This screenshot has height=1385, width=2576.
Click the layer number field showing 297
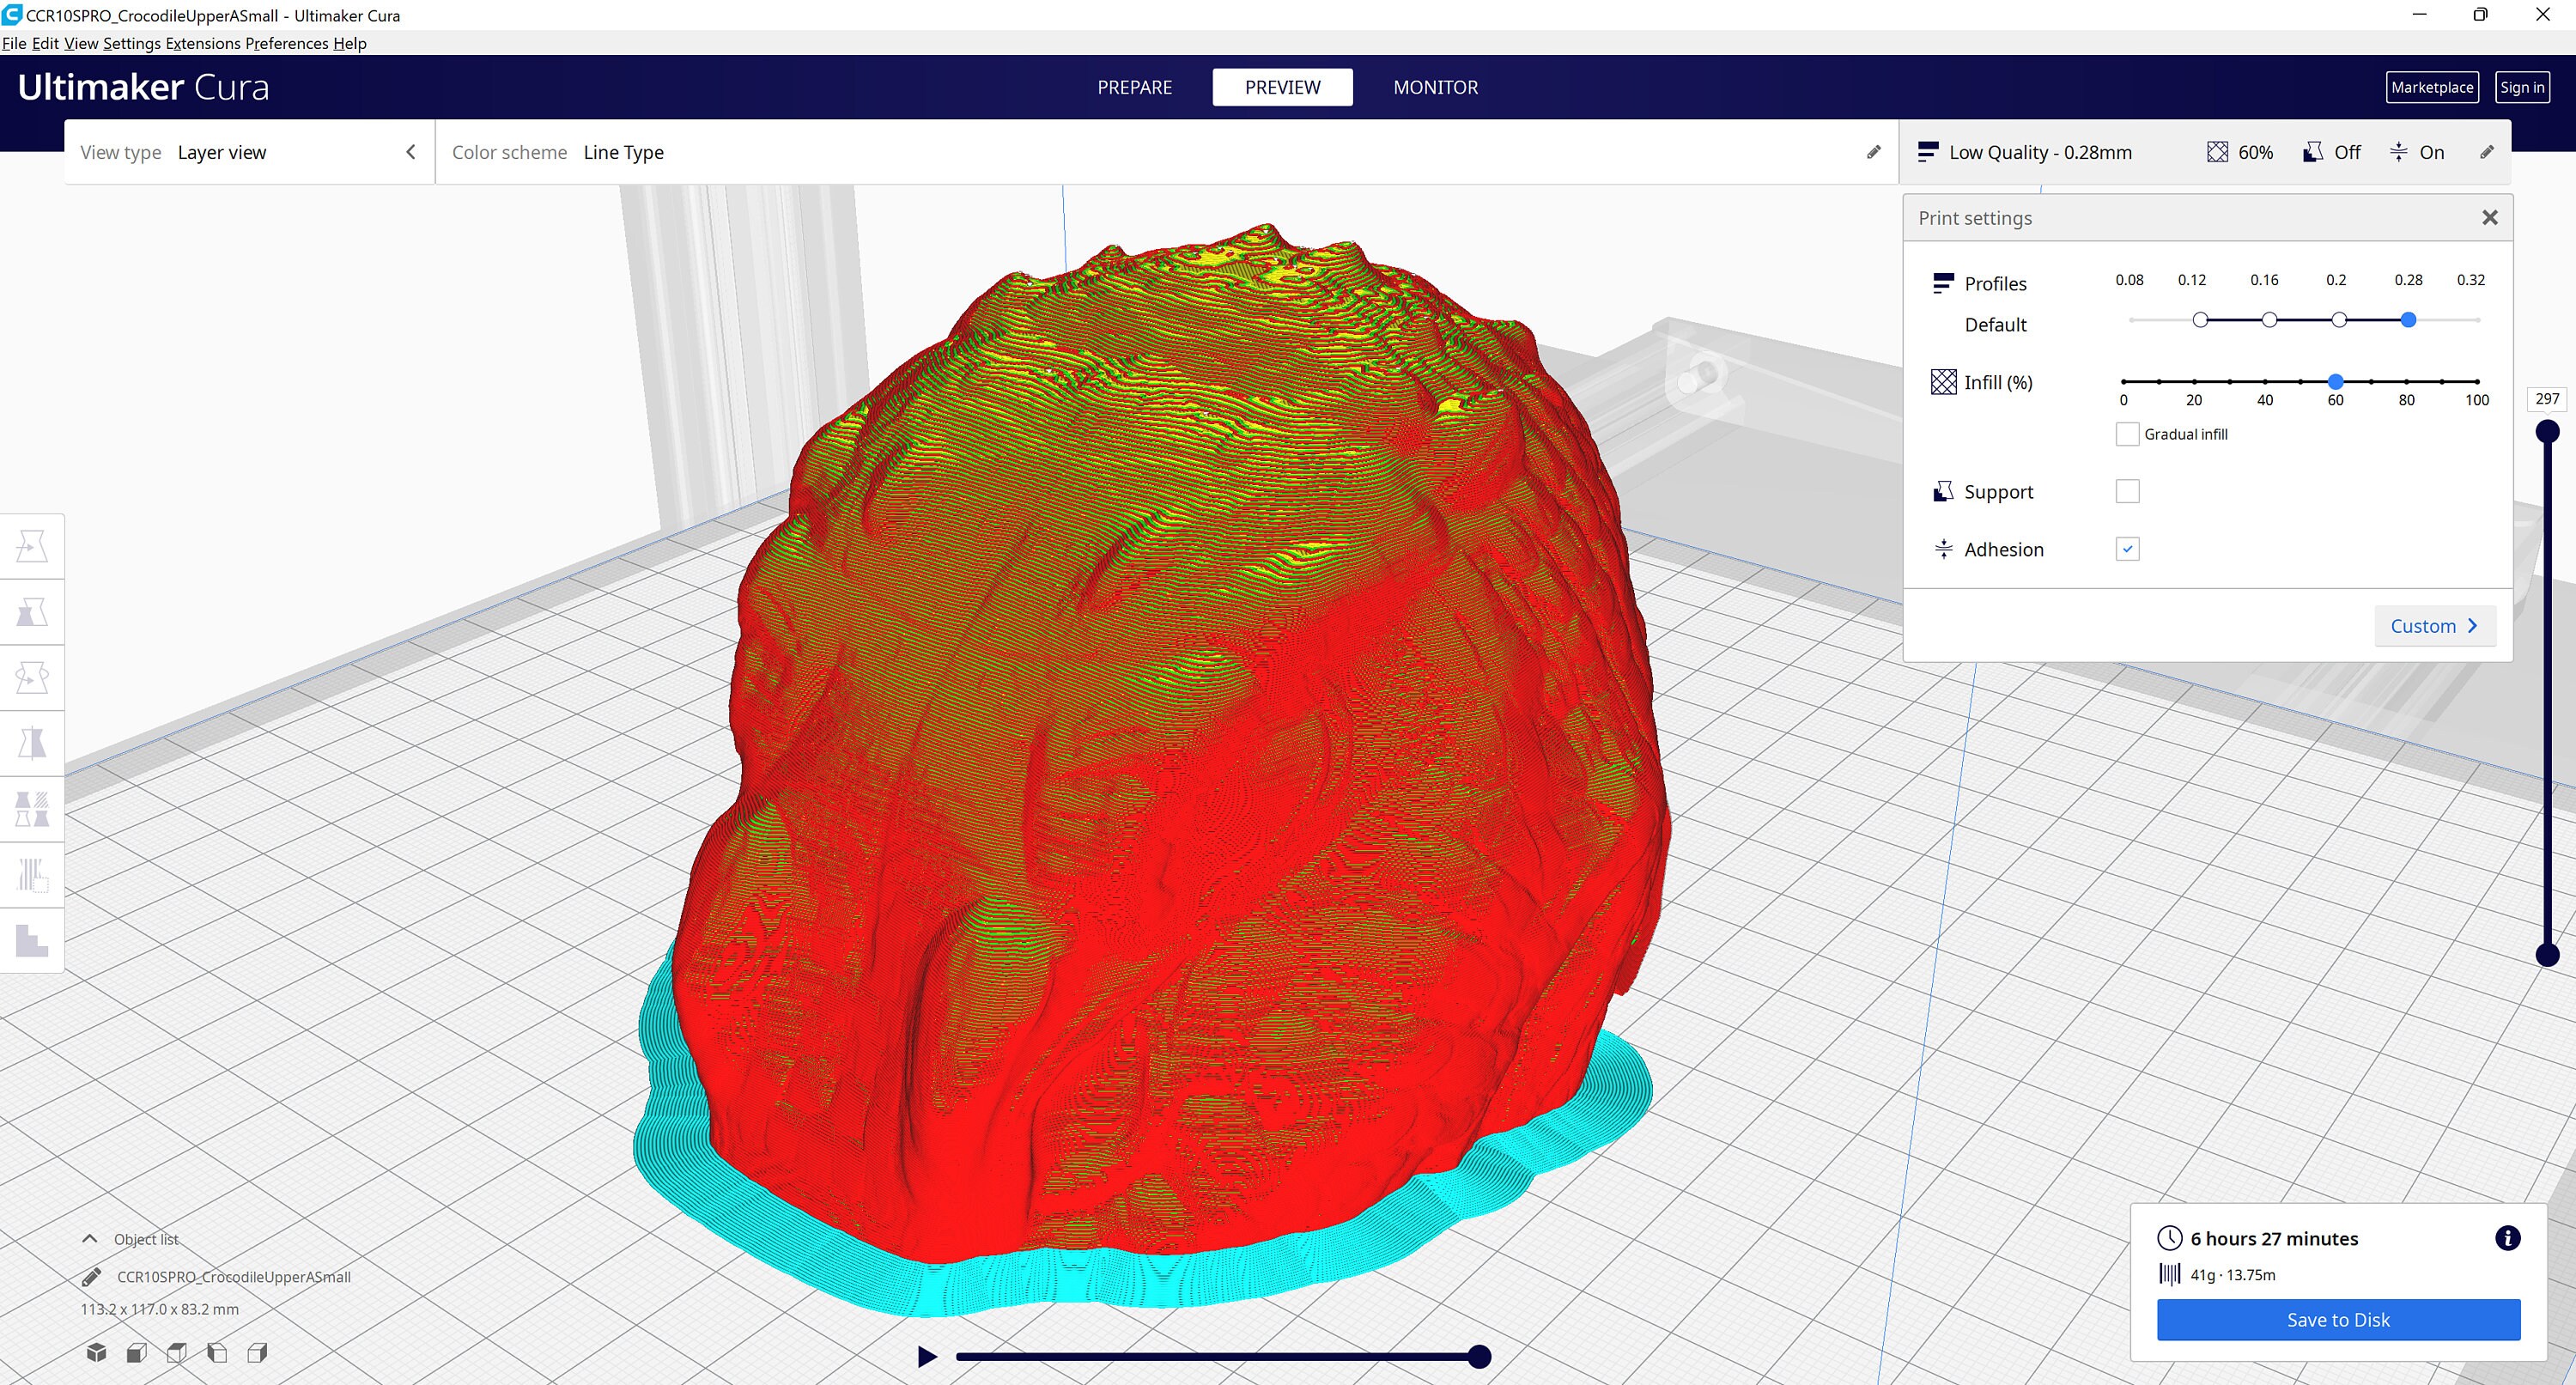pyautogui.click(x=2547, y=399)
